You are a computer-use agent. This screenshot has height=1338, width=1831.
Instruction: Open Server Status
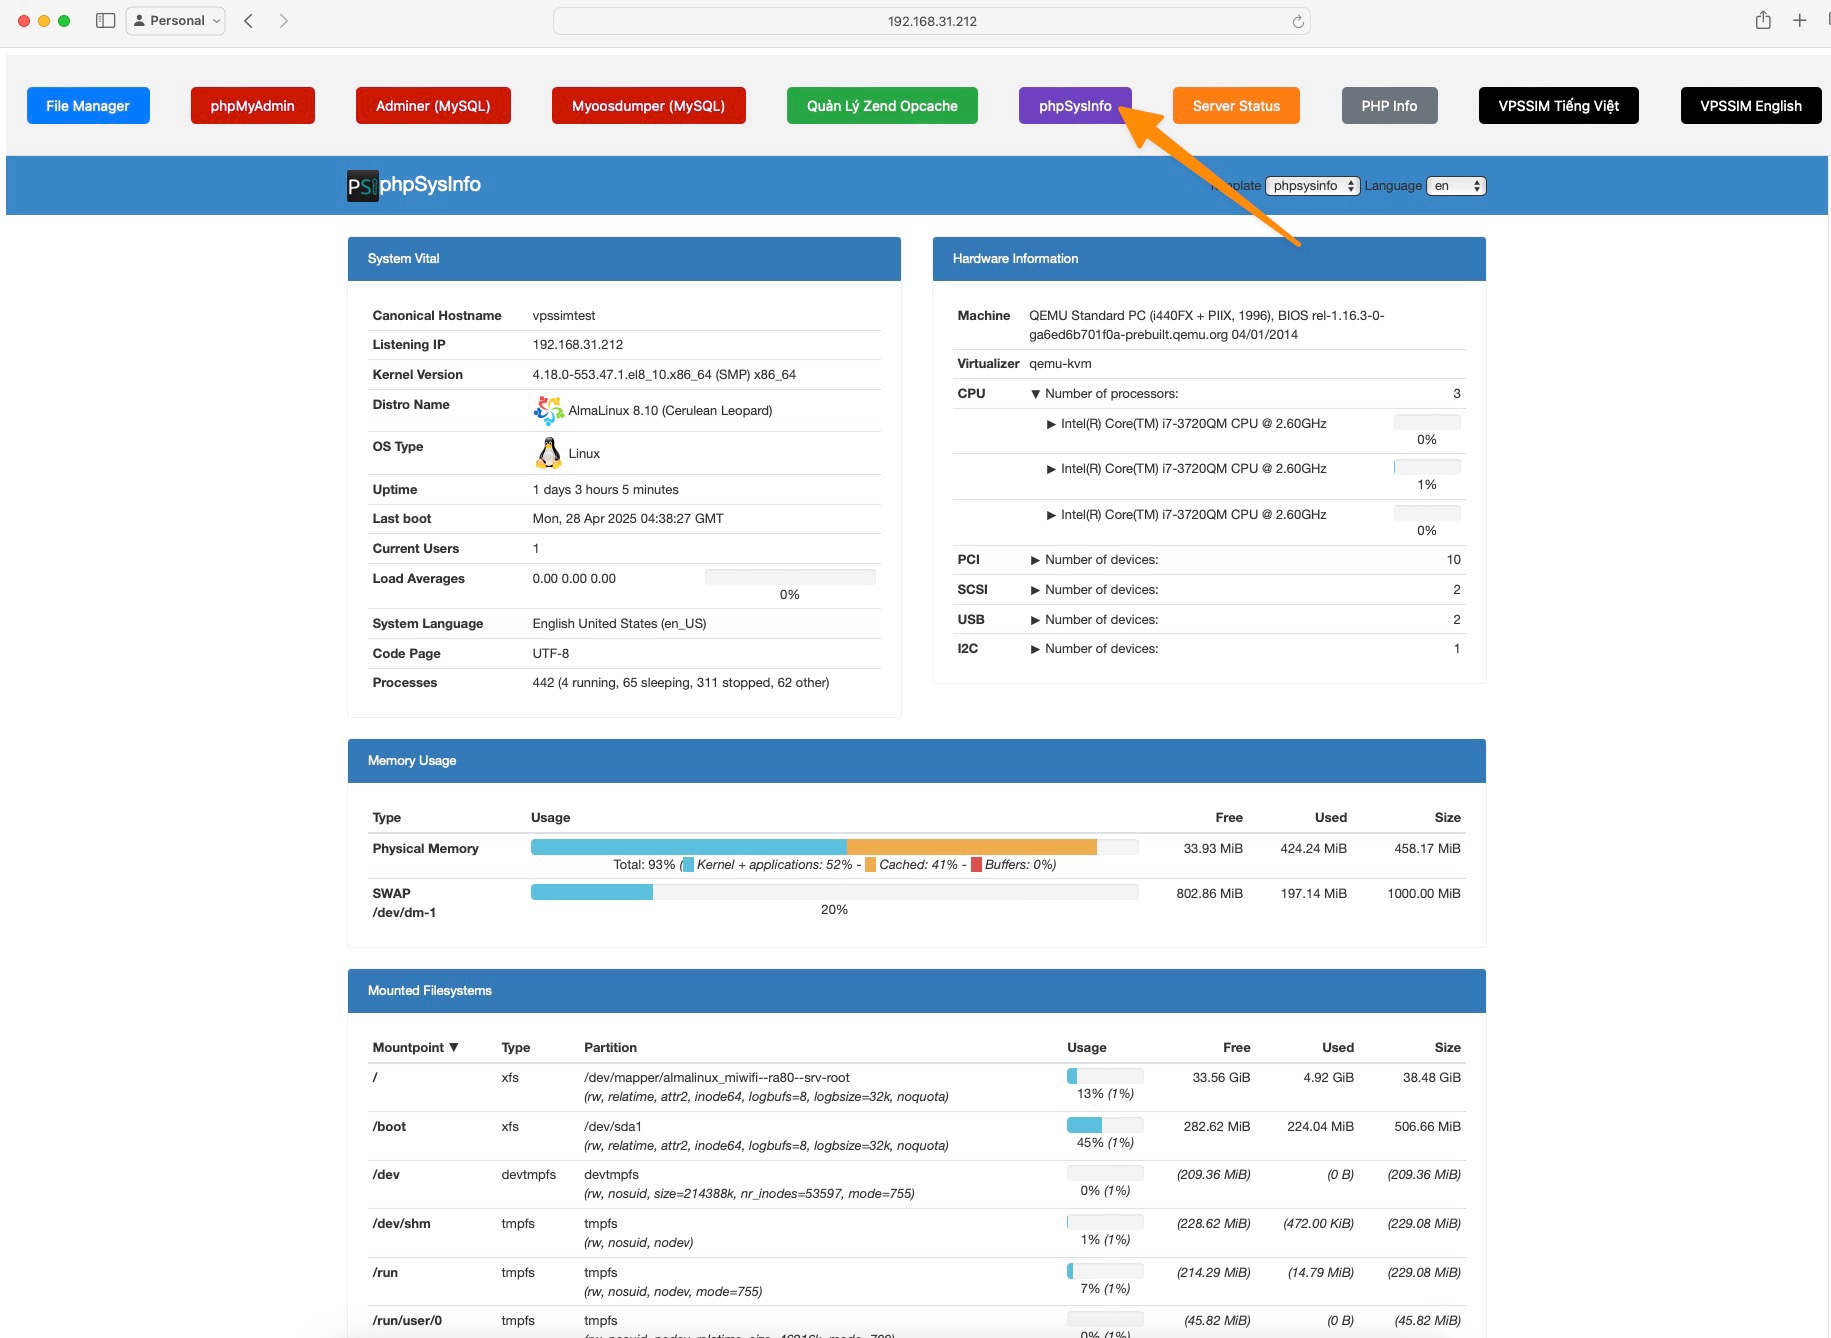coord(1236,105)
